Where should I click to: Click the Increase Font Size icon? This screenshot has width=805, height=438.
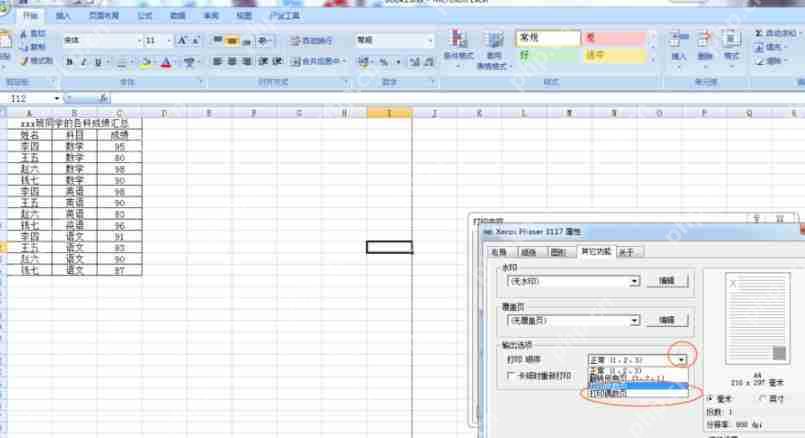(182, 40)
